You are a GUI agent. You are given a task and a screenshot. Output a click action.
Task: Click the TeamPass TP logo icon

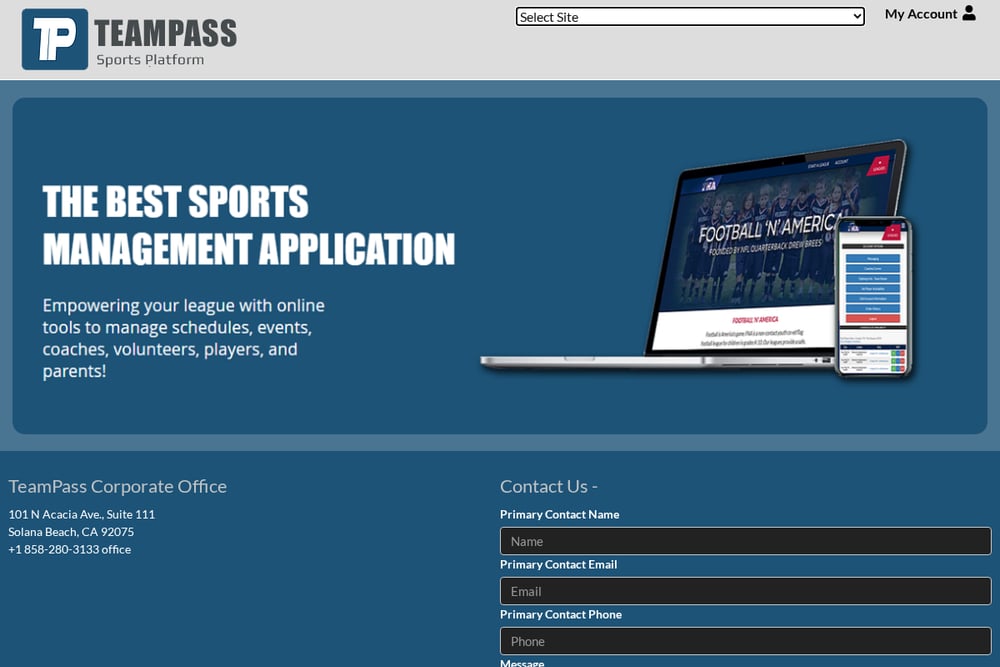point(55,39)
